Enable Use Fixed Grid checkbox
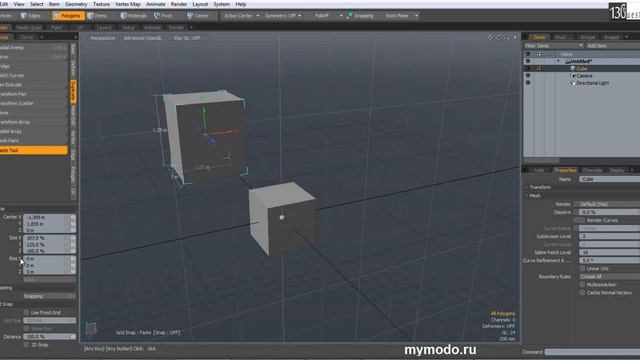 click(26, 312)
